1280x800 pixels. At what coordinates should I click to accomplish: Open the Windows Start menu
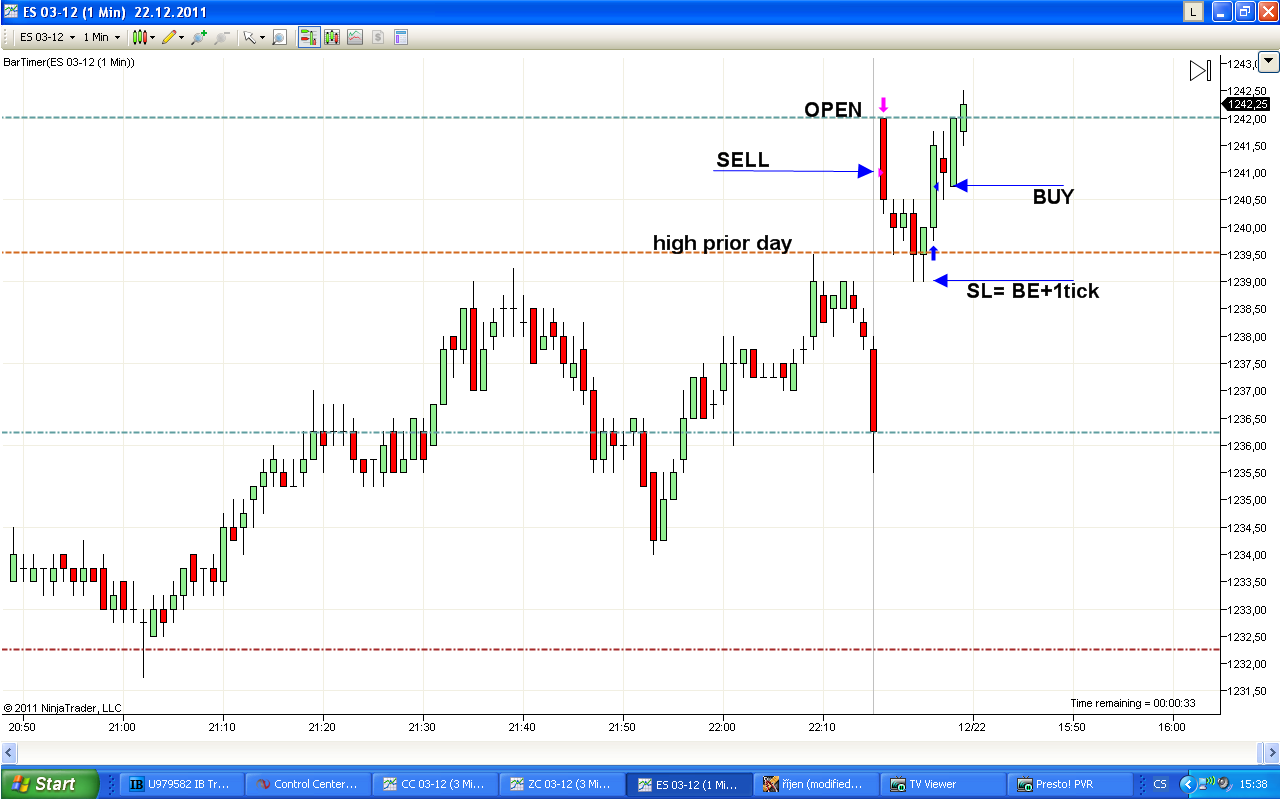[x=50, y=784]
